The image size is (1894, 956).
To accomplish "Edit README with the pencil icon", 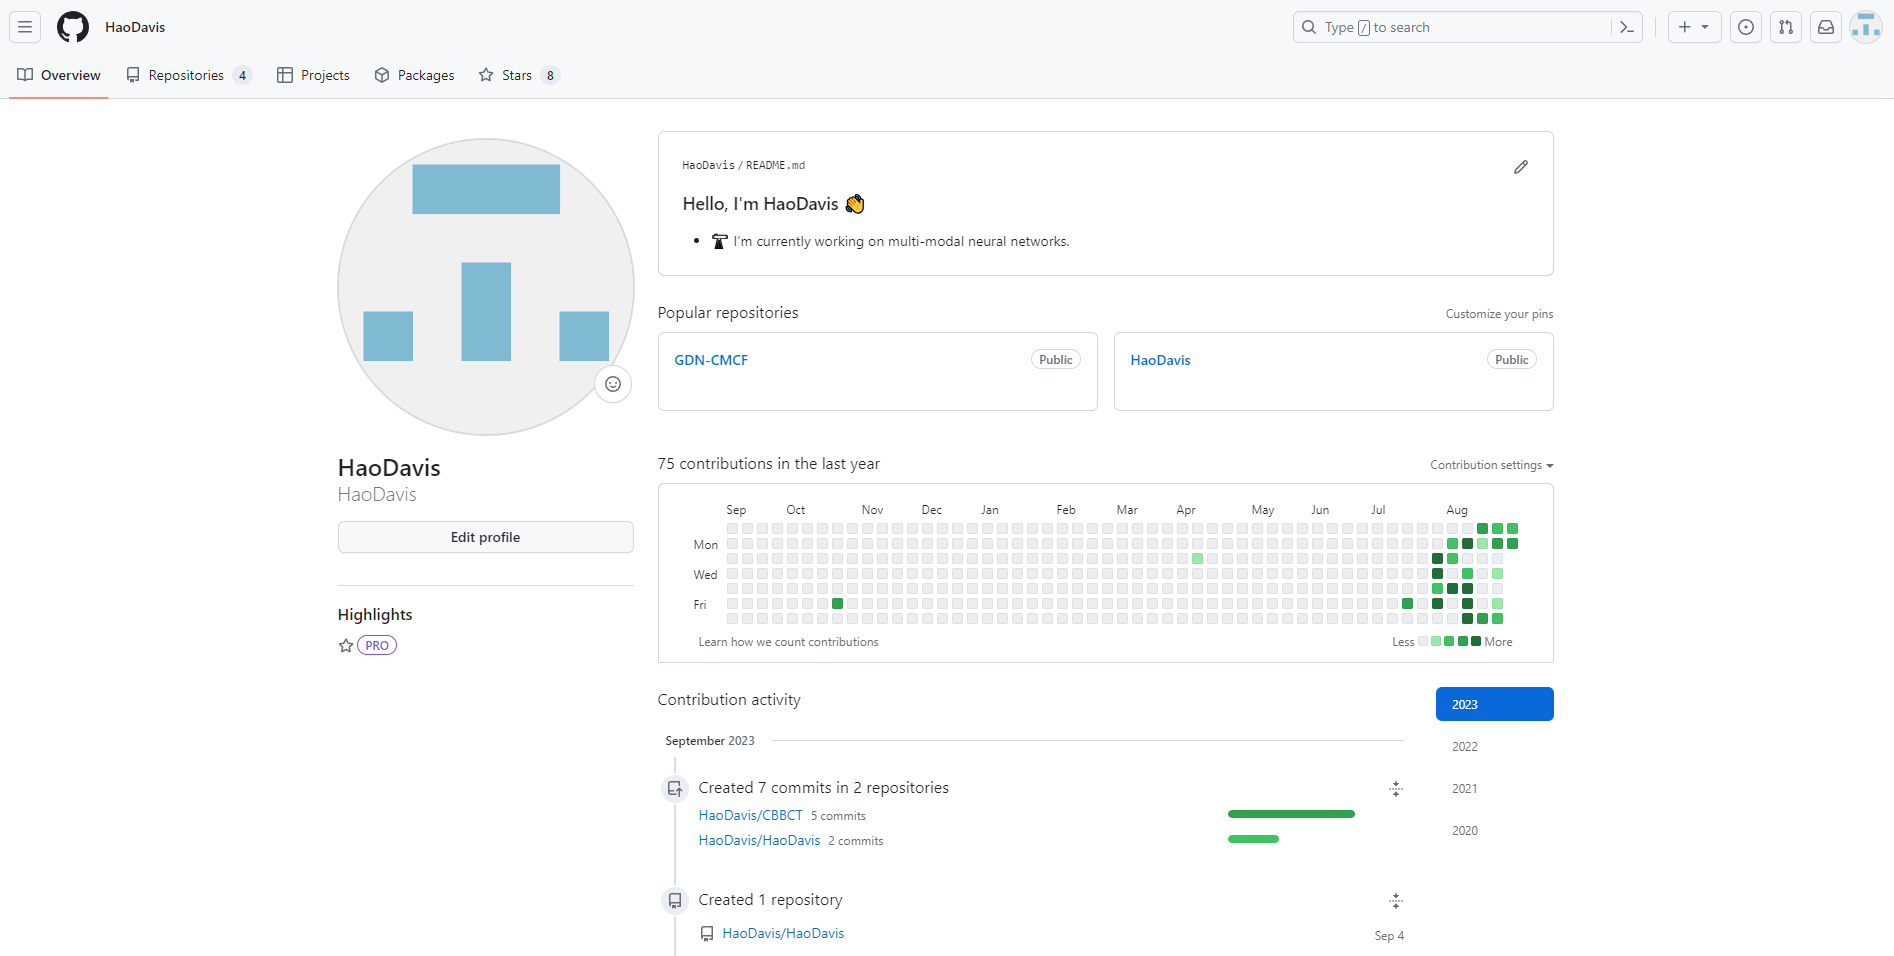I will [1521, 167].
